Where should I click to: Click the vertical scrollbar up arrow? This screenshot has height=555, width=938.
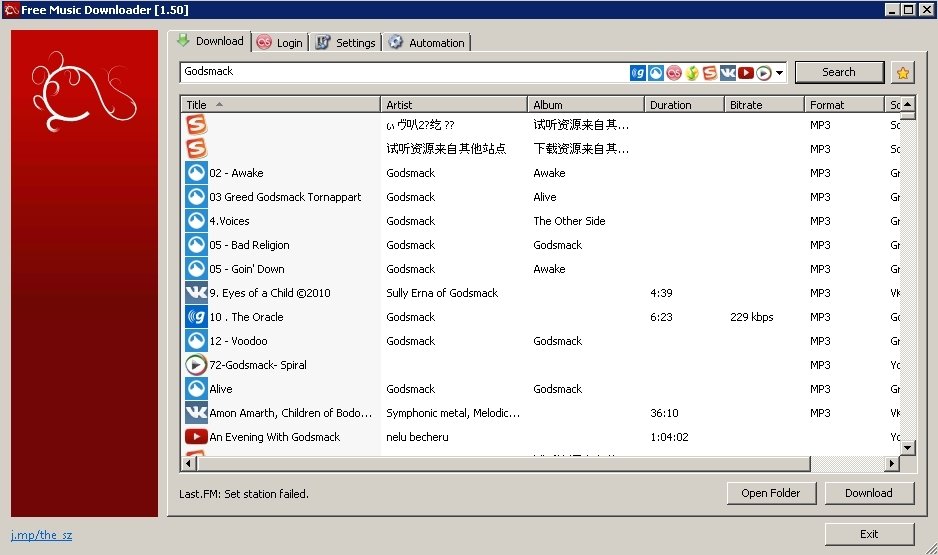pos(907,104)
